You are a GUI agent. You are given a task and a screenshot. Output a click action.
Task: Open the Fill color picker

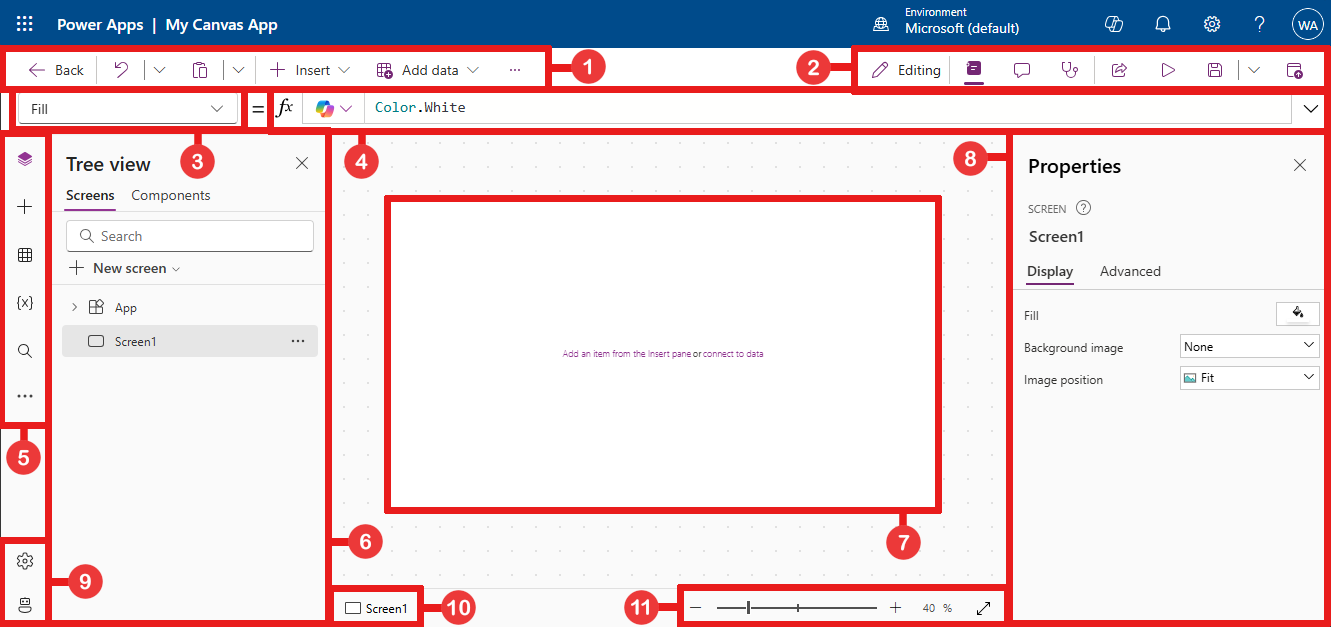point(1298,314)
